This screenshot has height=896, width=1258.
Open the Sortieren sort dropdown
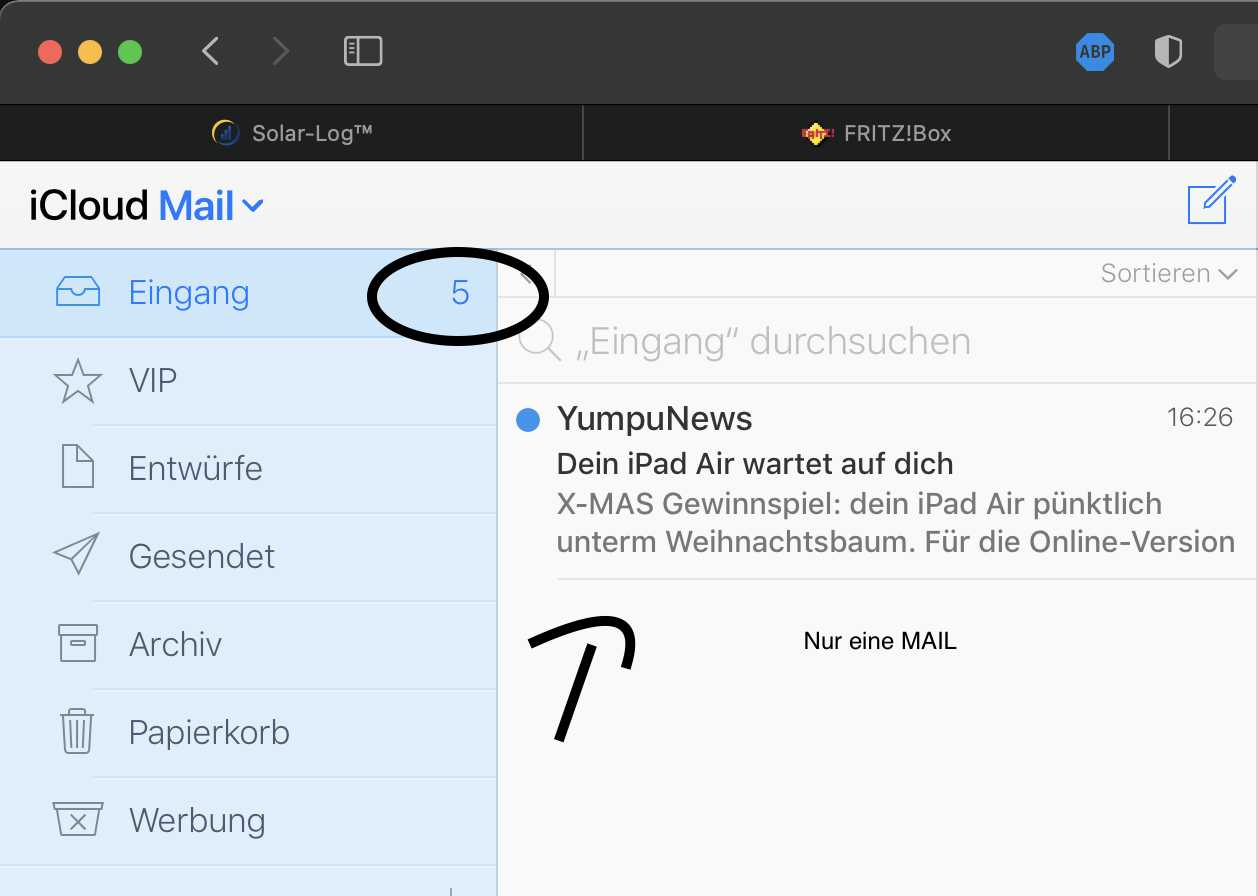pos(1169,273)
